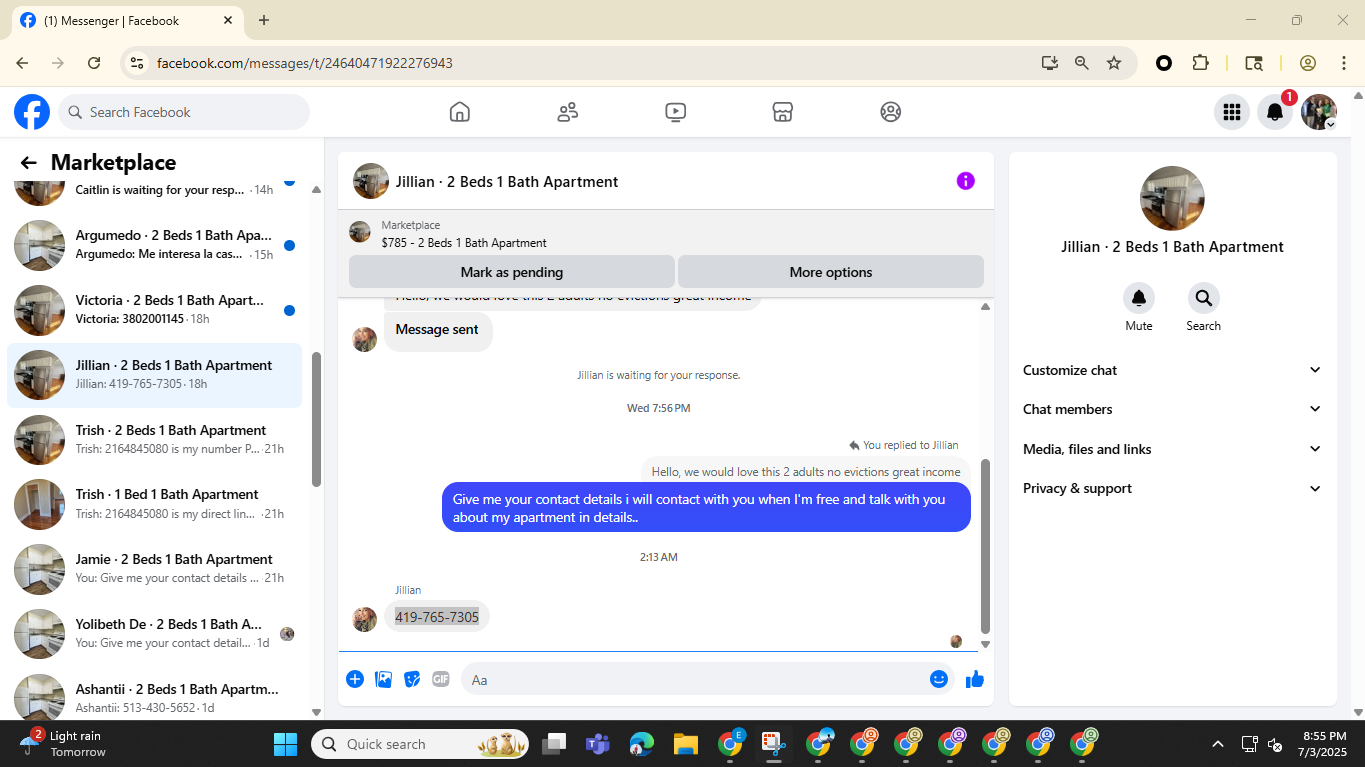Reload the page in Chrome toolbar
This screenshot has height=767, width=1365.
click(94, 63)
